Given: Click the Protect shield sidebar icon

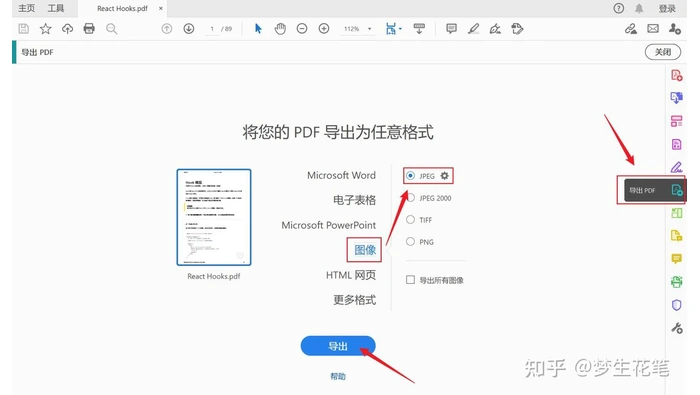Looking at the screenshot, I should click(x=677, y=305).
